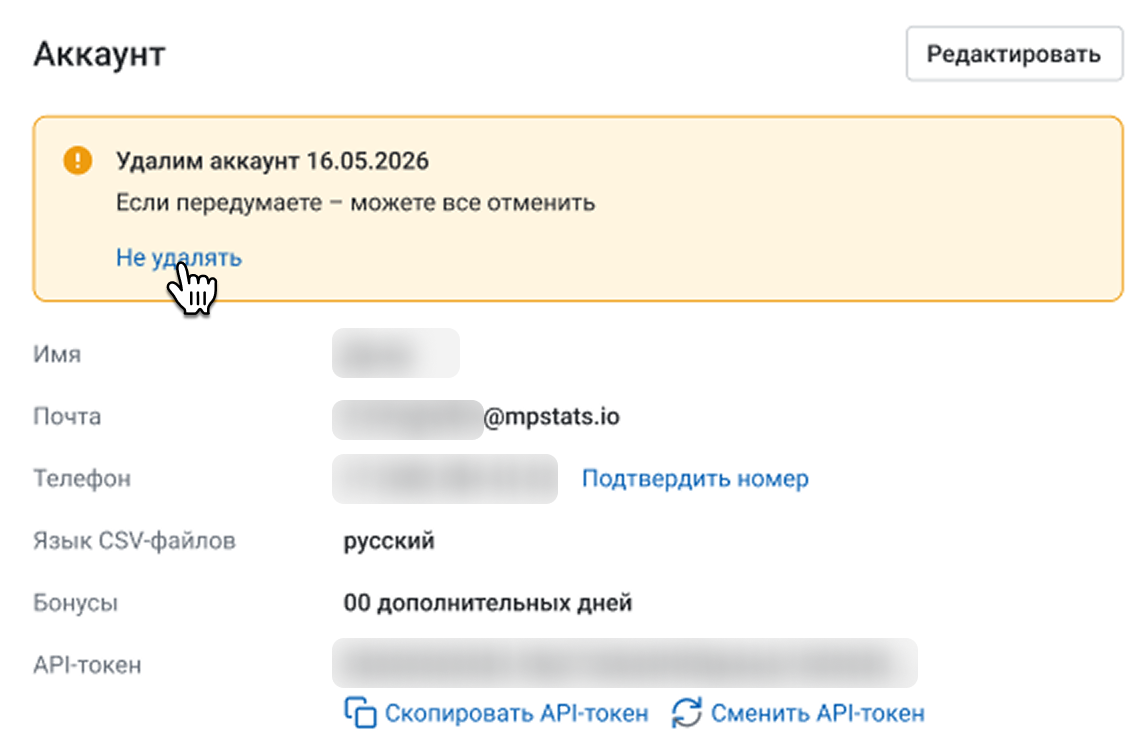Click the русский CSV language value

(x=389, y=541)
